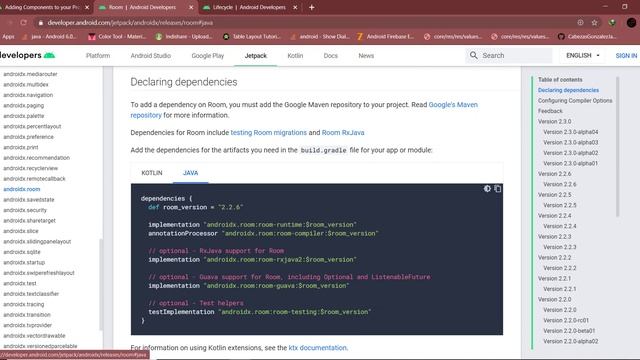Click the site padlock icon
Viewport: 640px width, 360px height.
point(40,23)
